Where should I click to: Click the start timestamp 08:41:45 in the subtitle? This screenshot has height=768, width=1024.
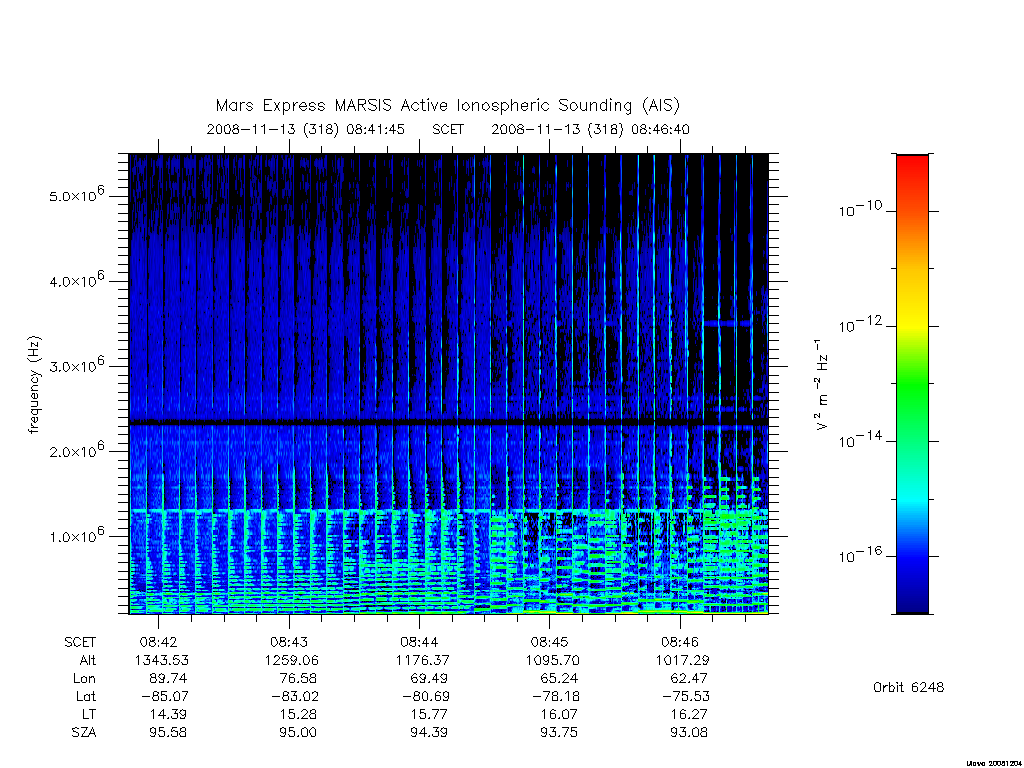pyautogui.click(x=376, y=129)
